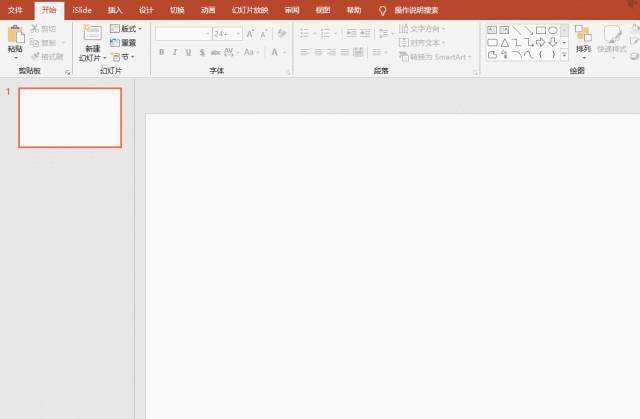
Task: Open the Text Direction (文字方向) dropdown
Action: [423, 29]
